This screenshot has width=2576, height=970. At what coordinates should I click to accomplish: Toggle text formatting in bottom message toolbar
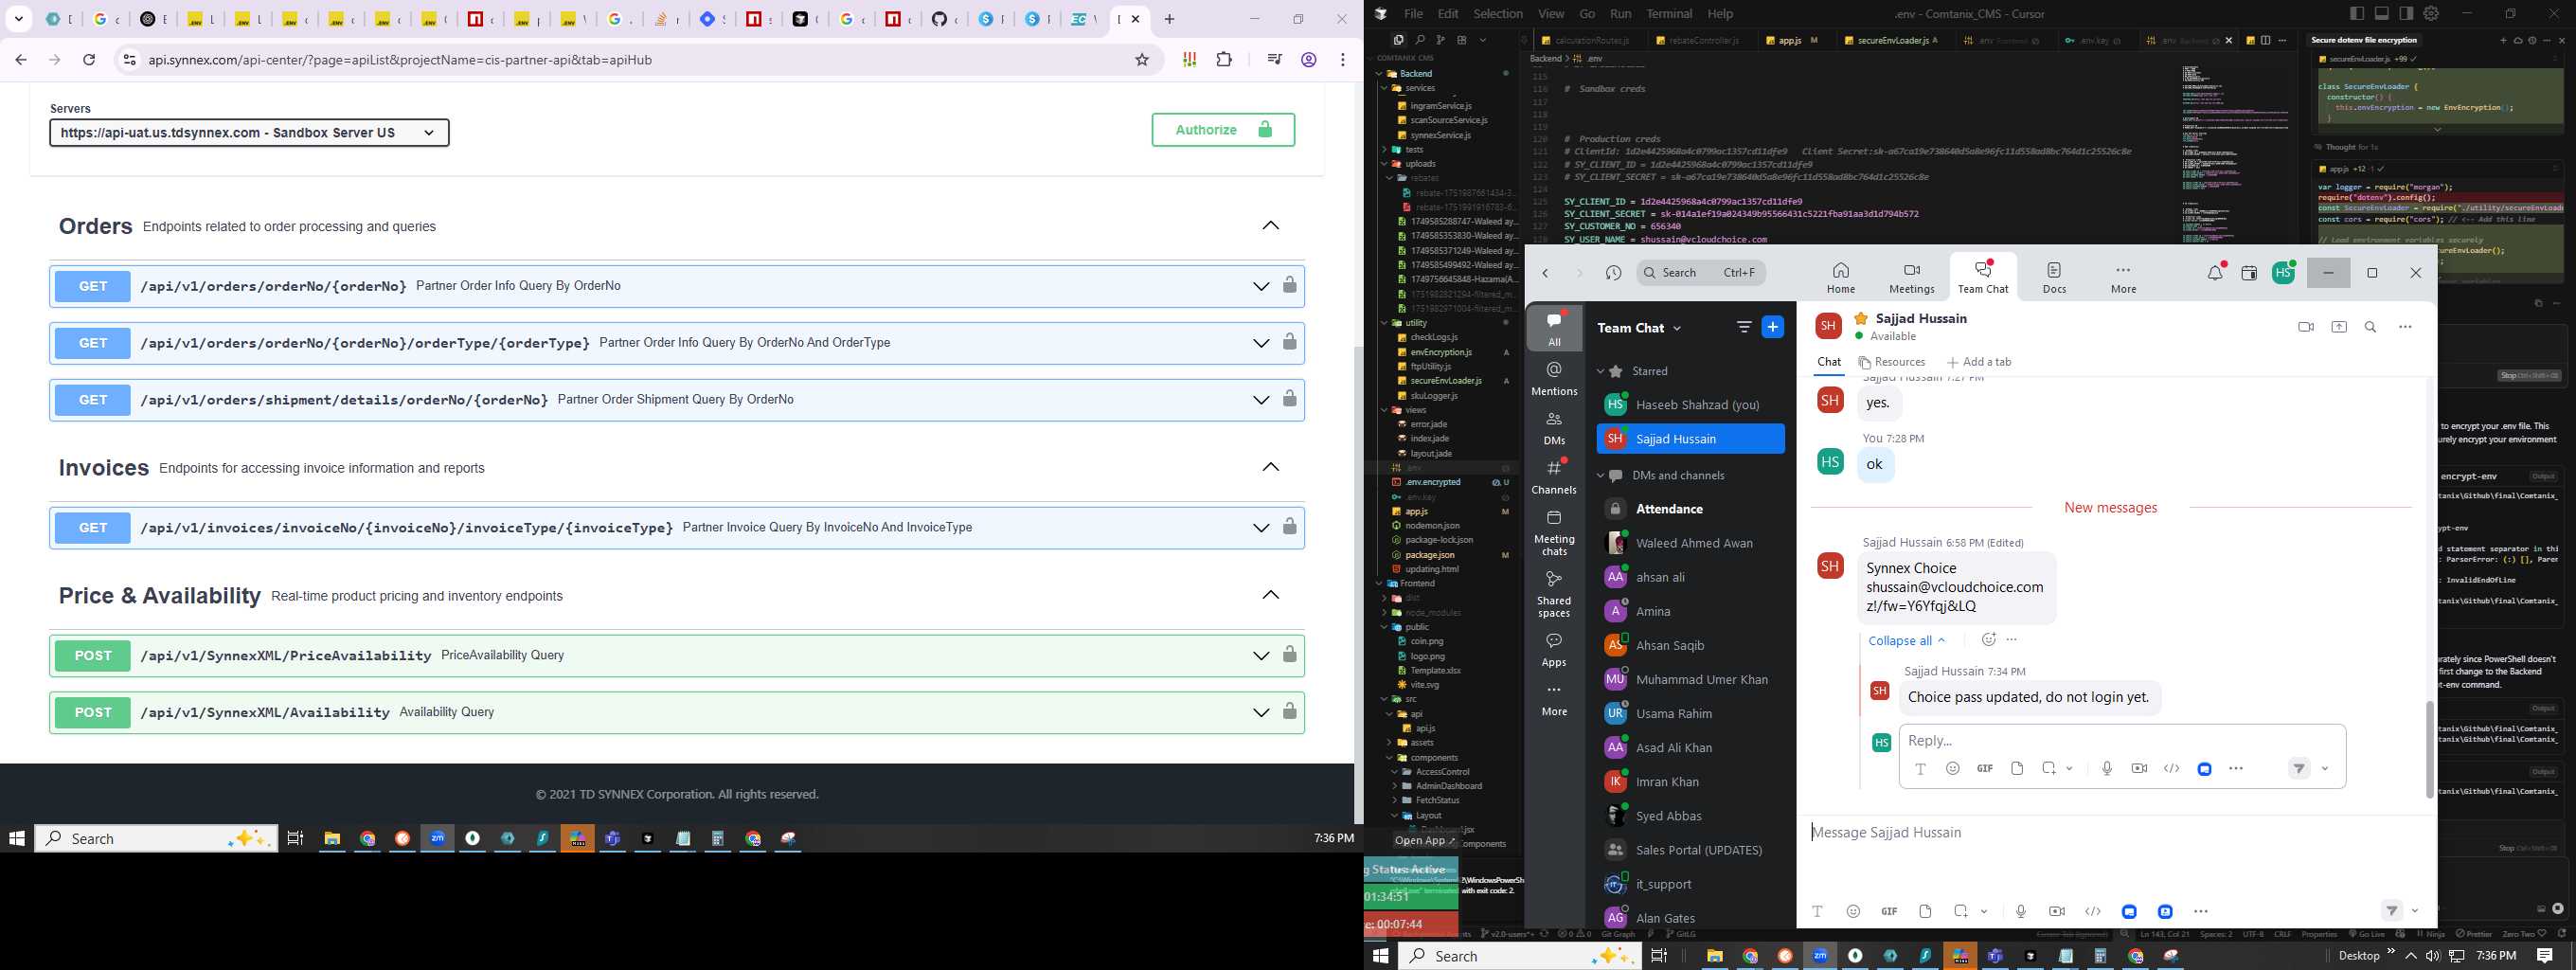pos(1817,911)
